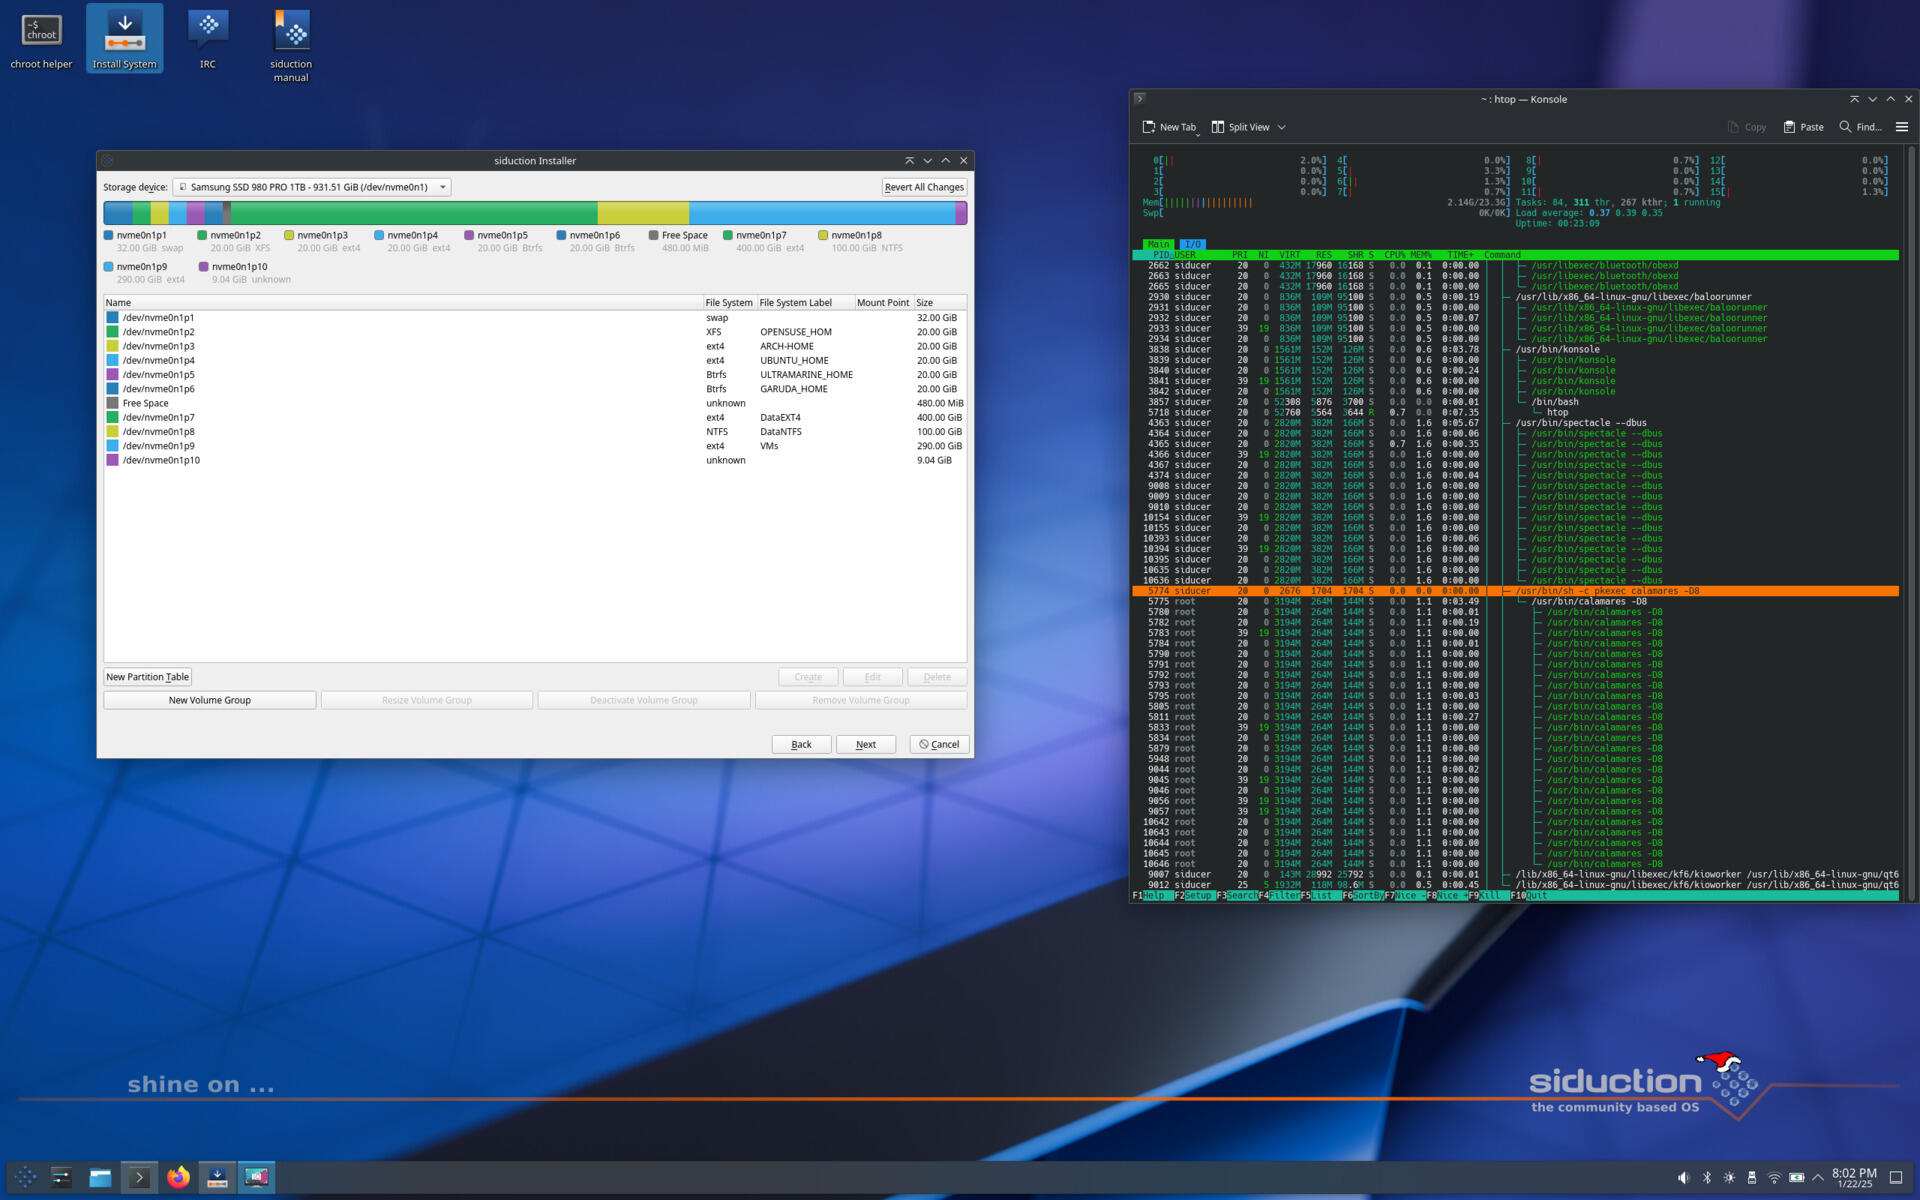
Task: Select the highlighted pkexec calamares process row
Action: tap(1515, 591)
